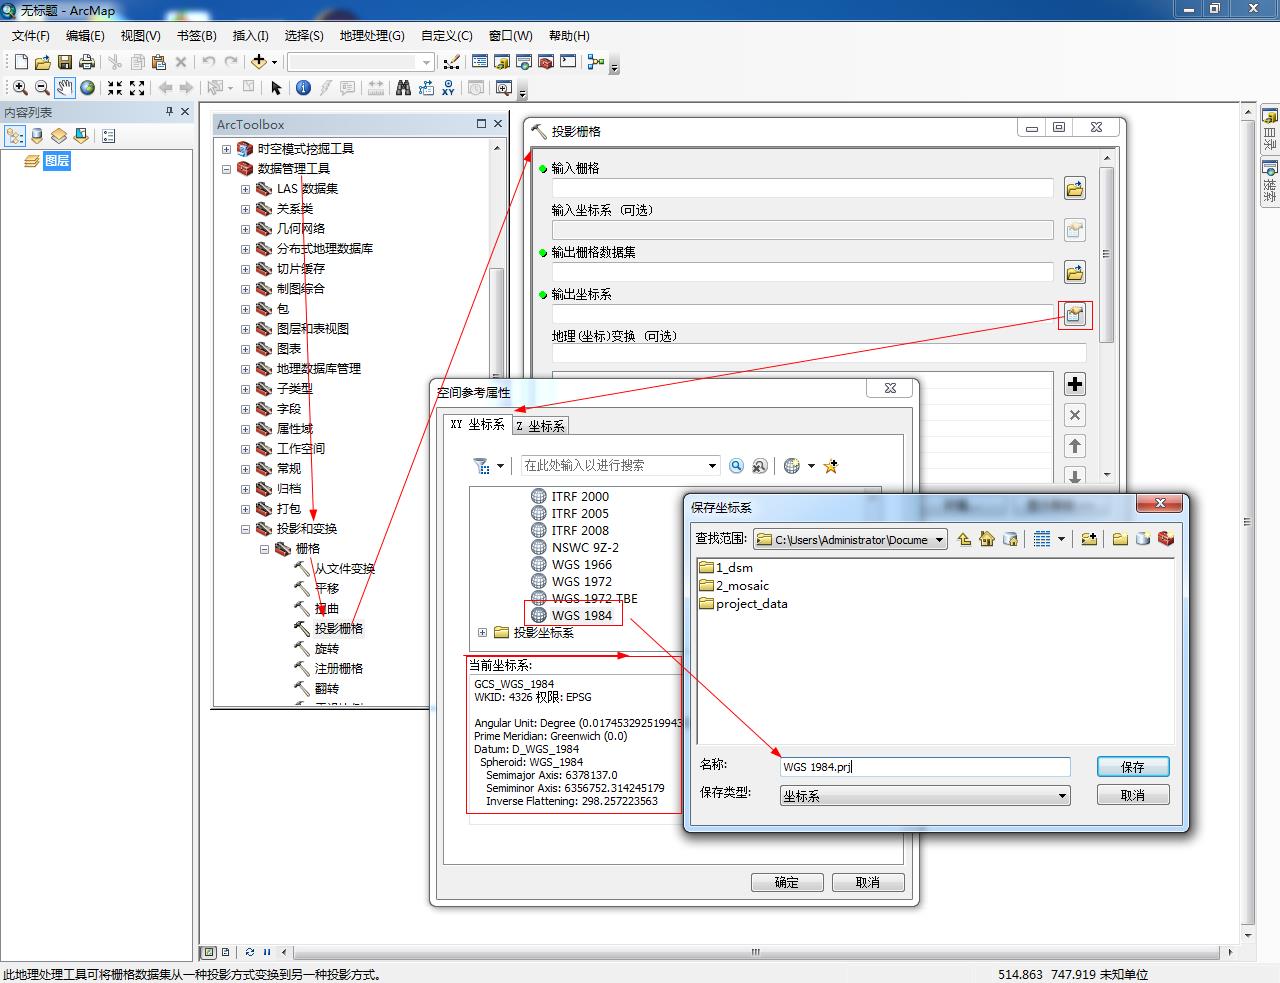Expand the LAS 数据集 toolset

[x=245, y=189]
